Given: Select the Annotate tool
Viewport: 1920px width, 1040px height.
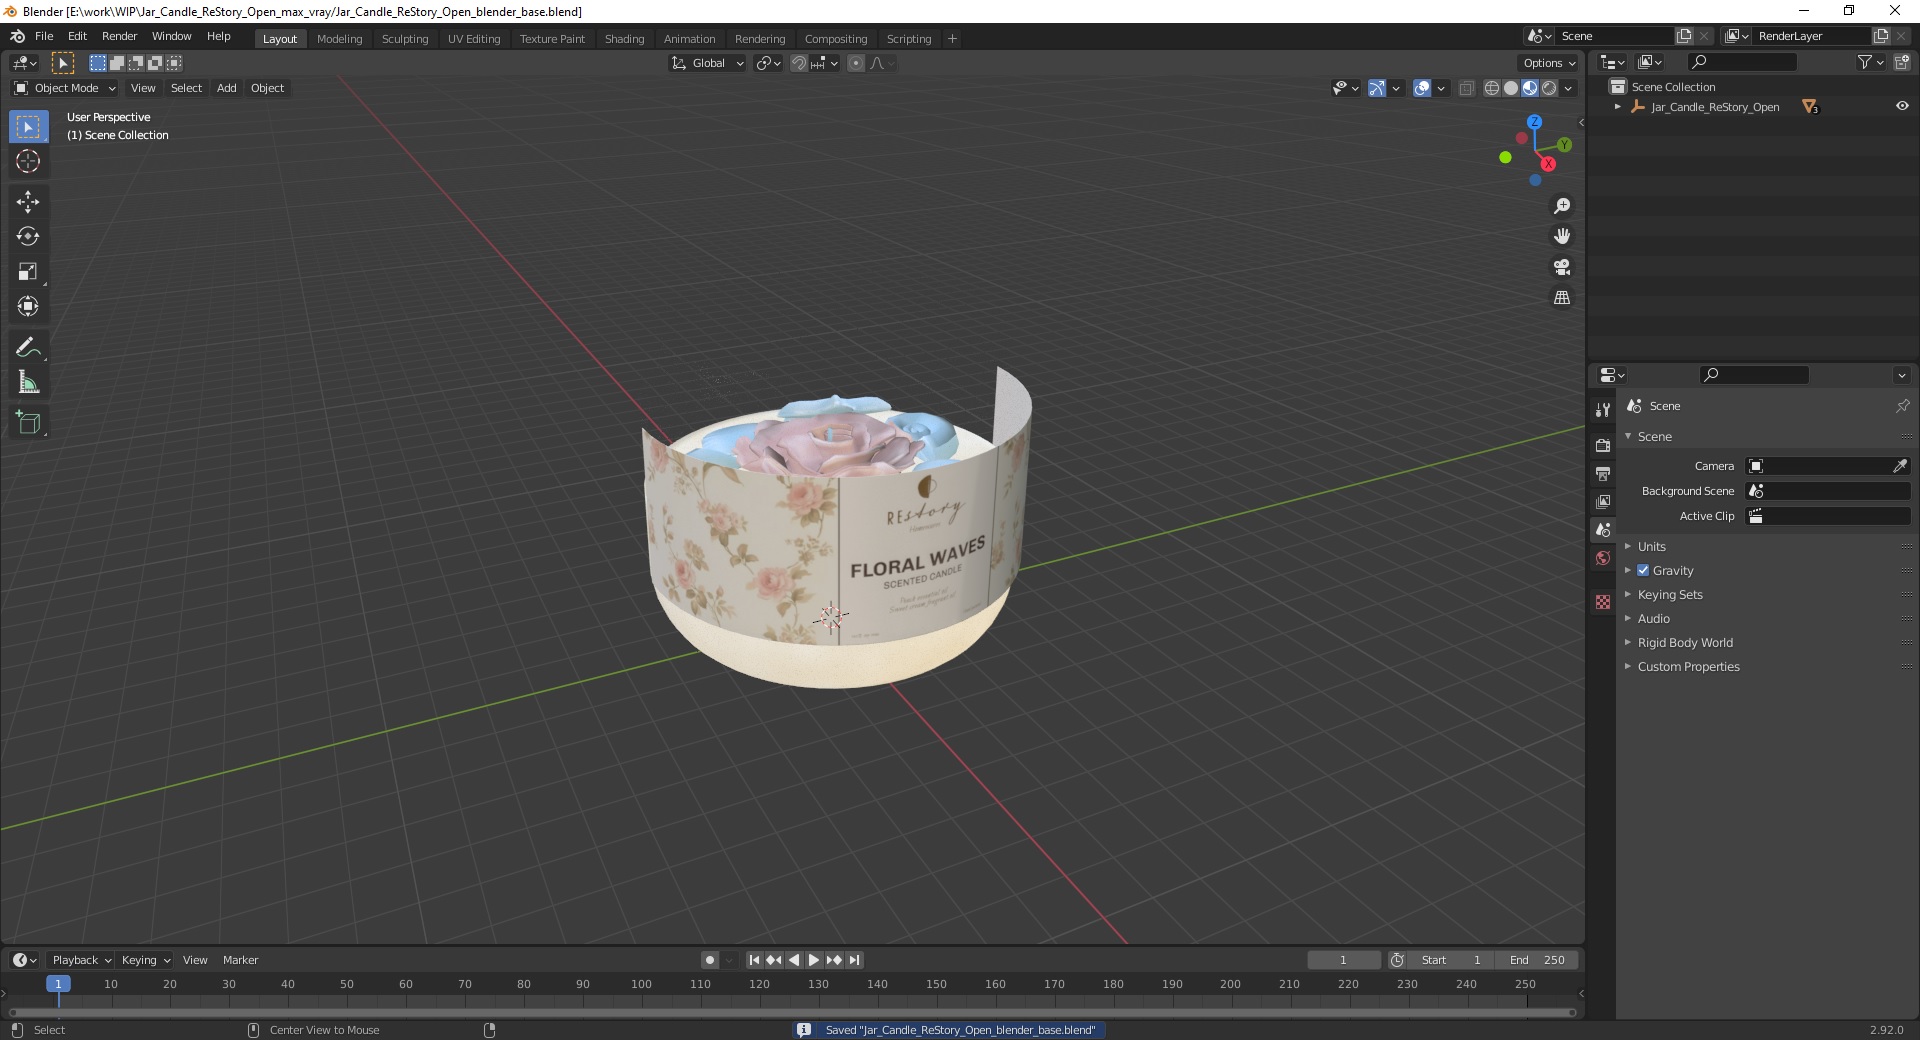Looking at the screenshot, I should click(x=28, y=348).
